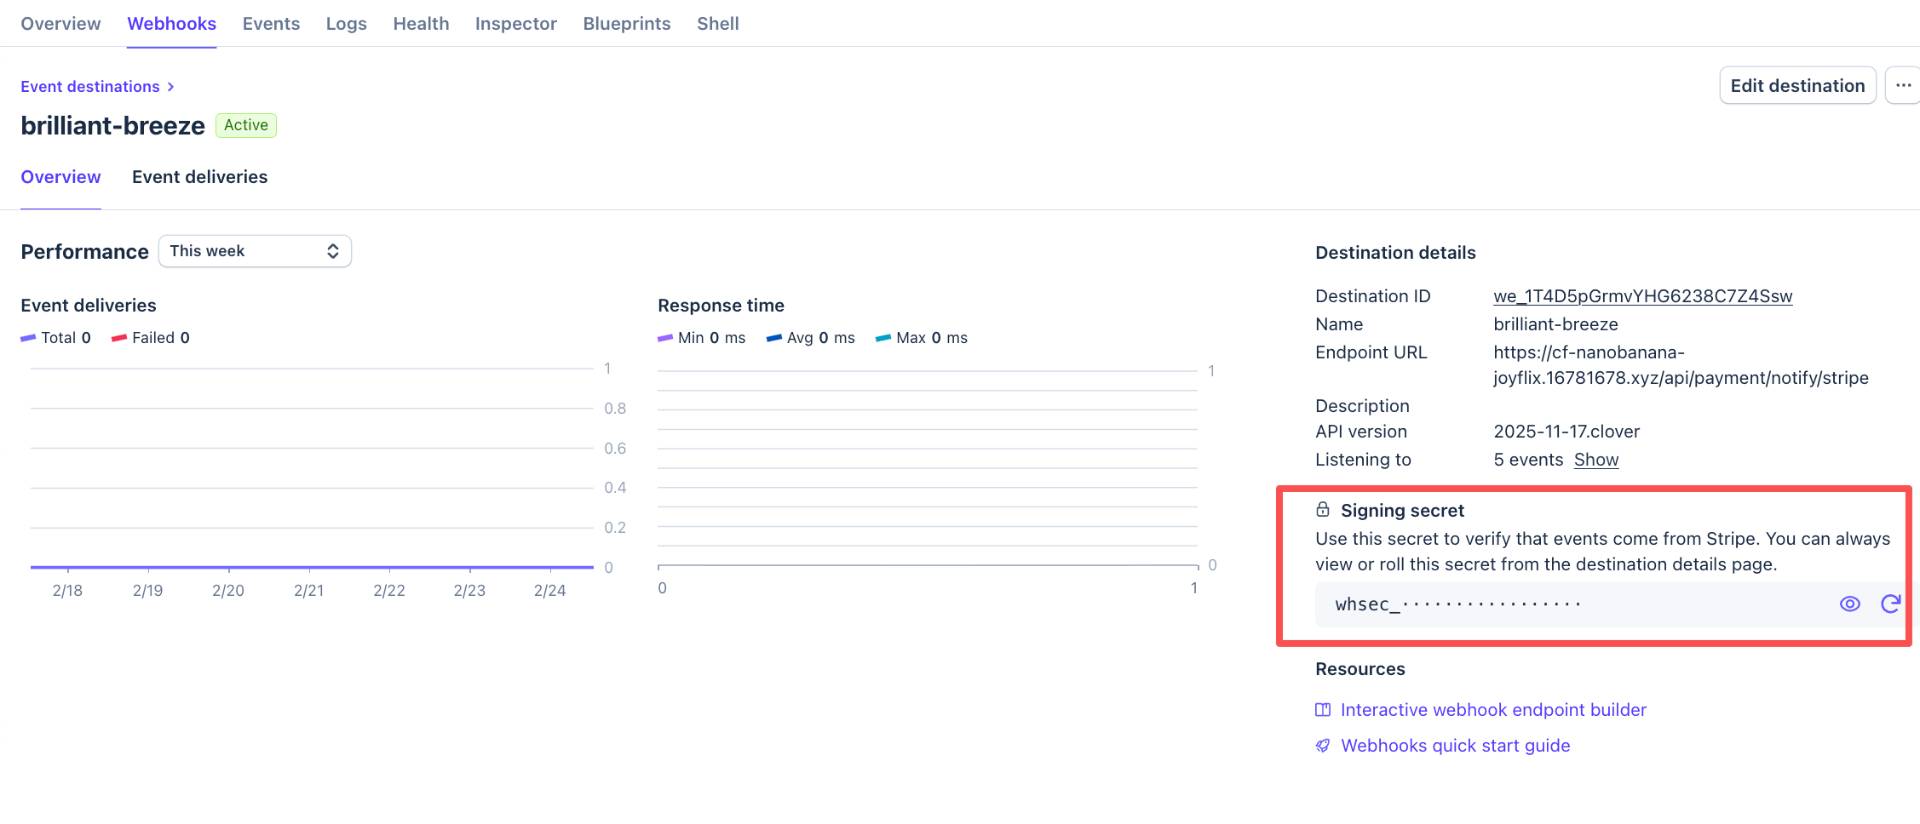Toggle the Failed series in legend
The height and width of the screenshot is (824, 1920).
click(150, 338)
